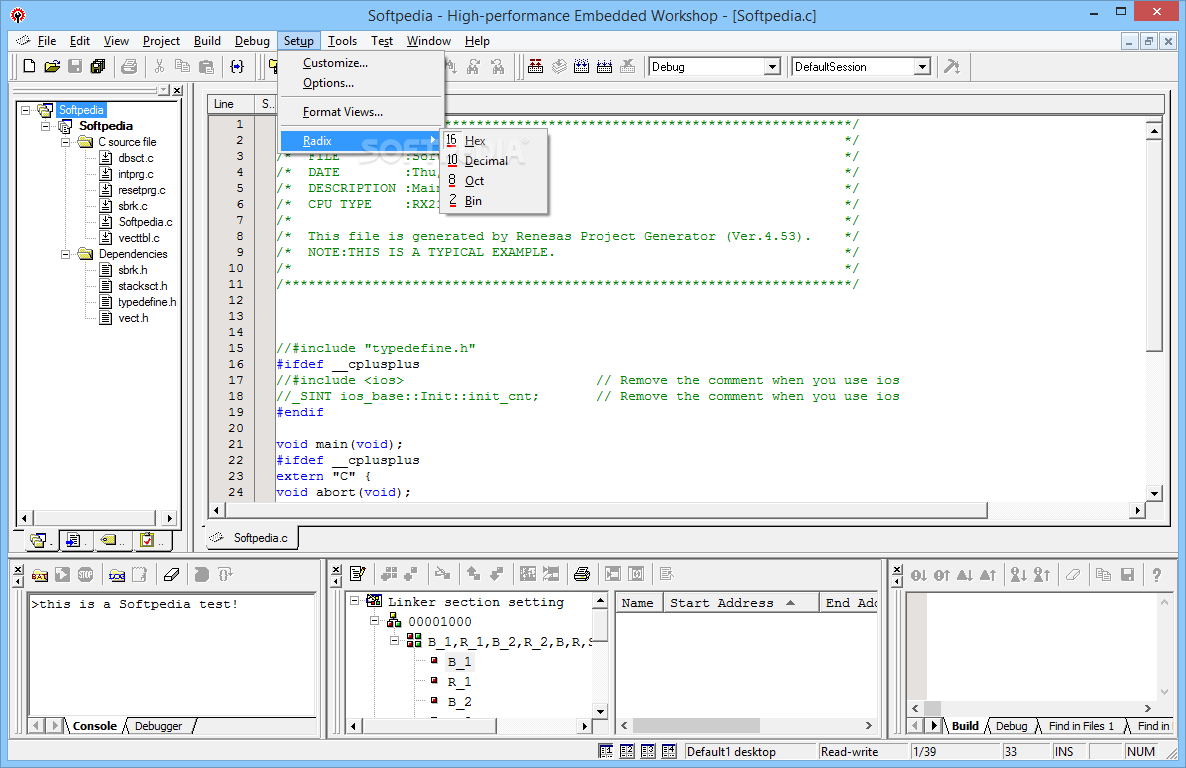The image size is (1186, 768).
Task: Switch to Find in Files 1 tab
Action: [1081, 726]
